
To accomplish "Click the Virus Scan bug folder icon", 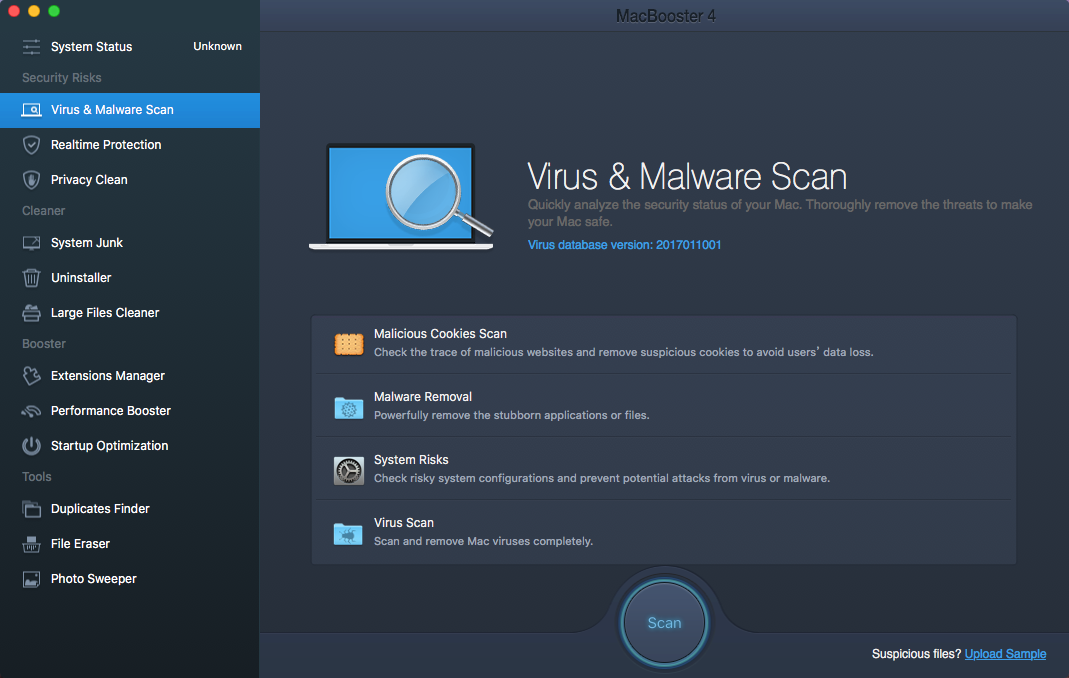I will tap(348, 533).
